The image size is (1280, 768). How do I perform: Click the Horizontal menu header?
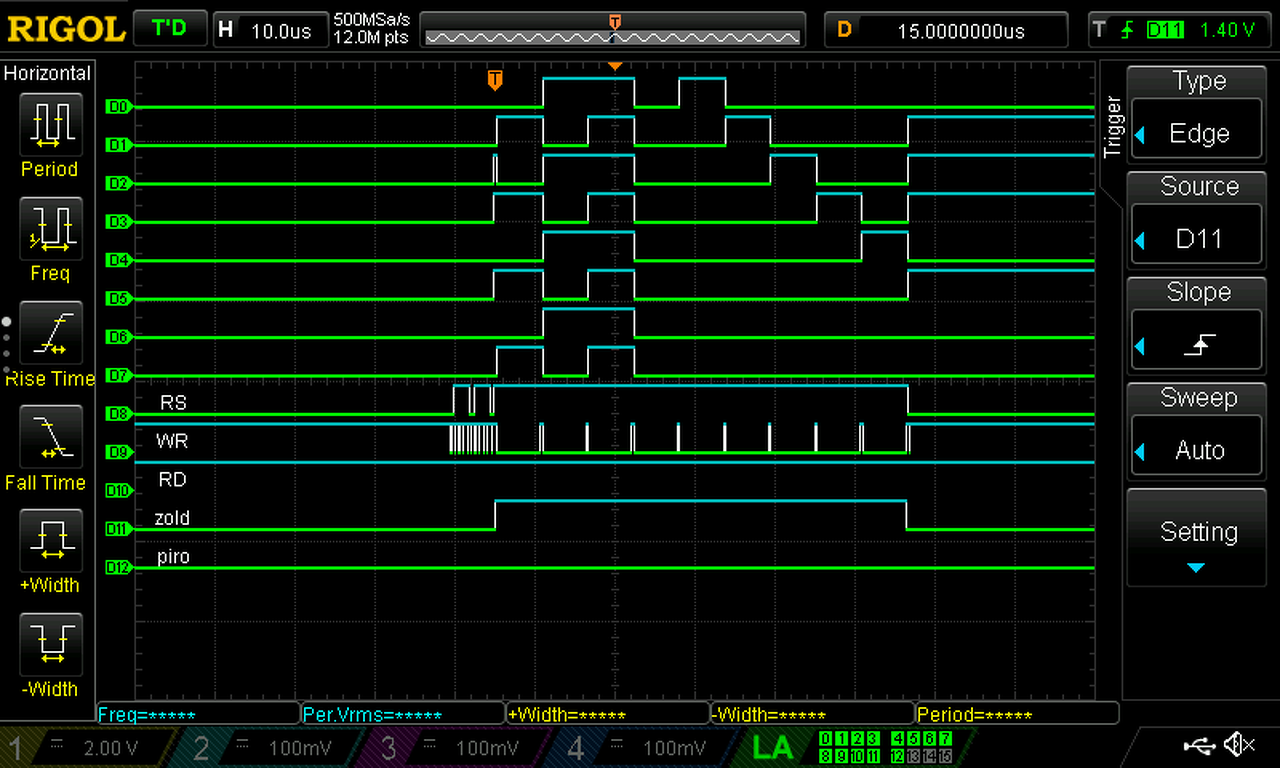click(48, 73)
